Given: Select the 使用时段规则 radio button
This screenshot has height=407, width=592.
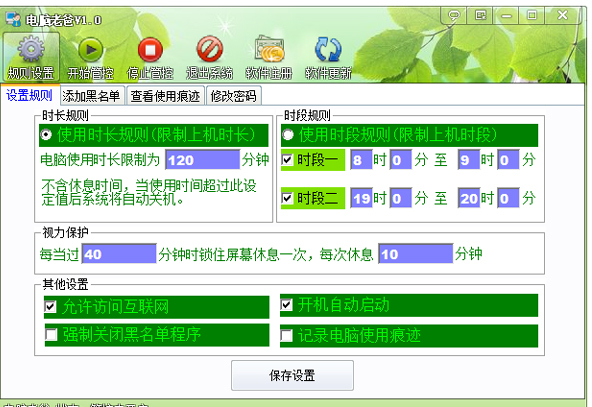Looking at the screenshot, I should pyautogui.click(x=288, y=134).
